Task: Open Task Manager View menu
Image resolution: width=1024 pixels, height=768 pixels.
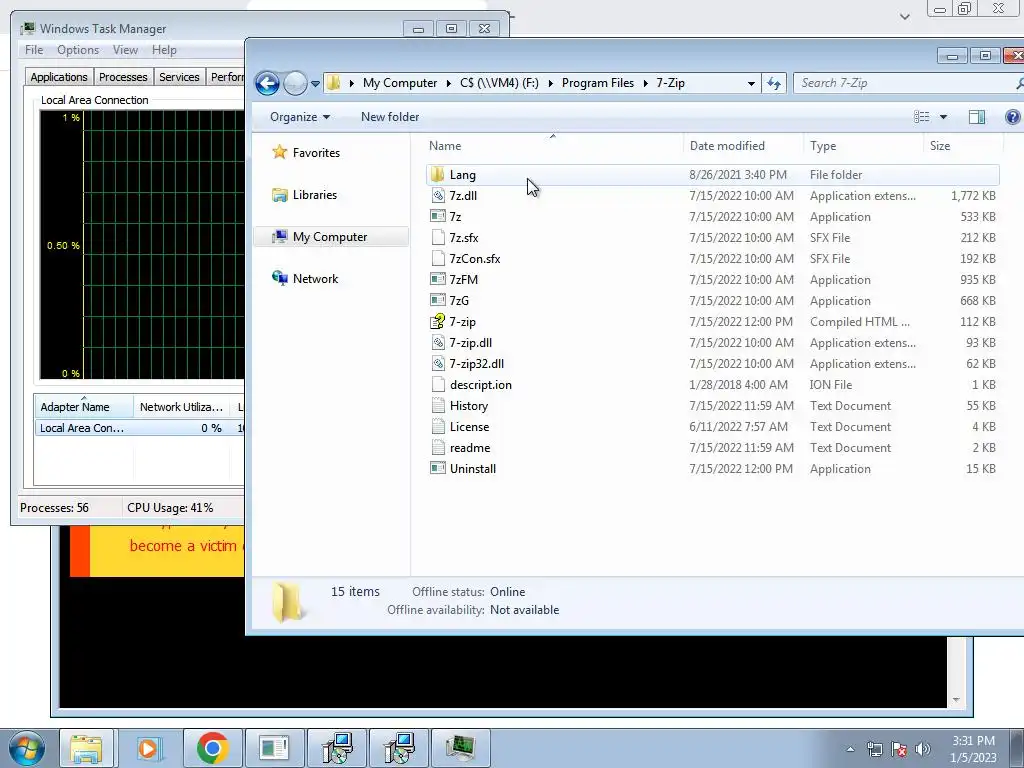Action: pyautogui.click(x=125, y=50)
